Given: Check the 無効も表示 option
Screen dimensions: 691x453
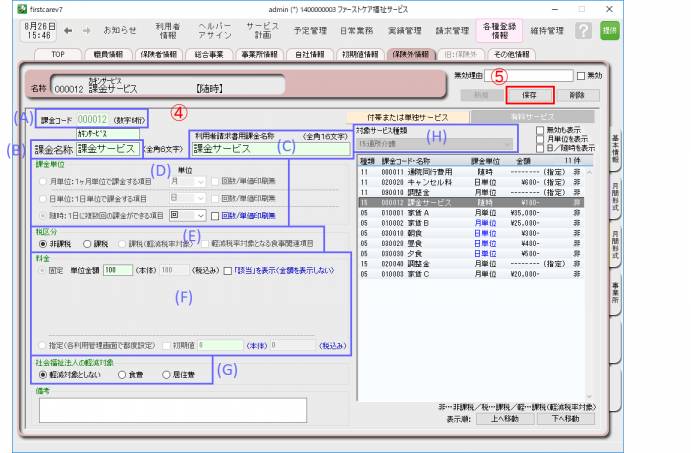Looking at the screenshot, I should [x=539, y=131].
